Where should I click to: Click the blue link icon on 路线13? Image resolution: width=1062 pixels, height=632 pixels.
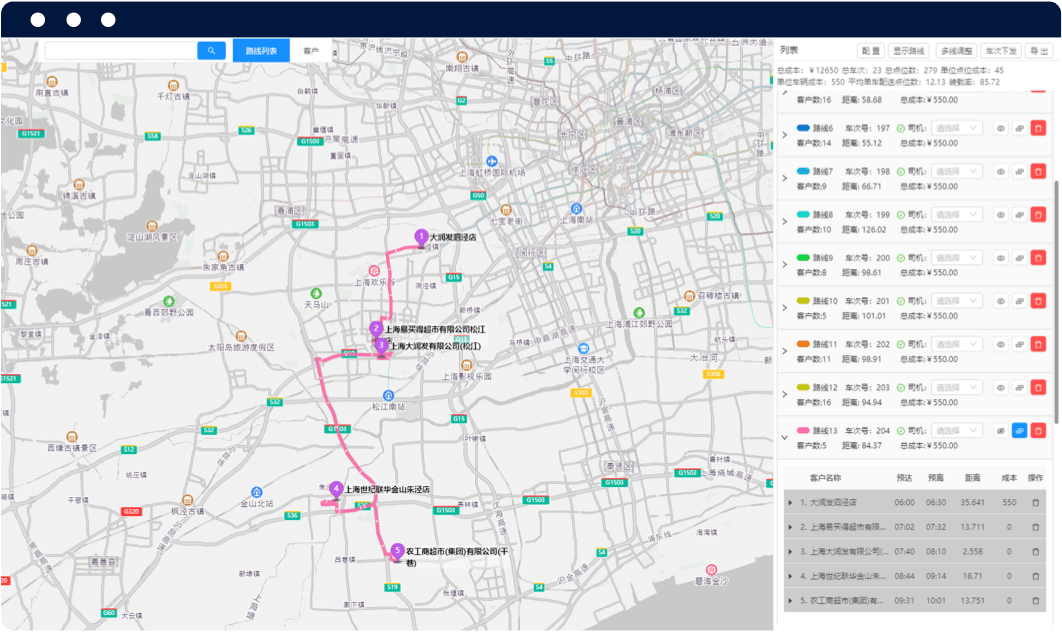[1019, 431]
